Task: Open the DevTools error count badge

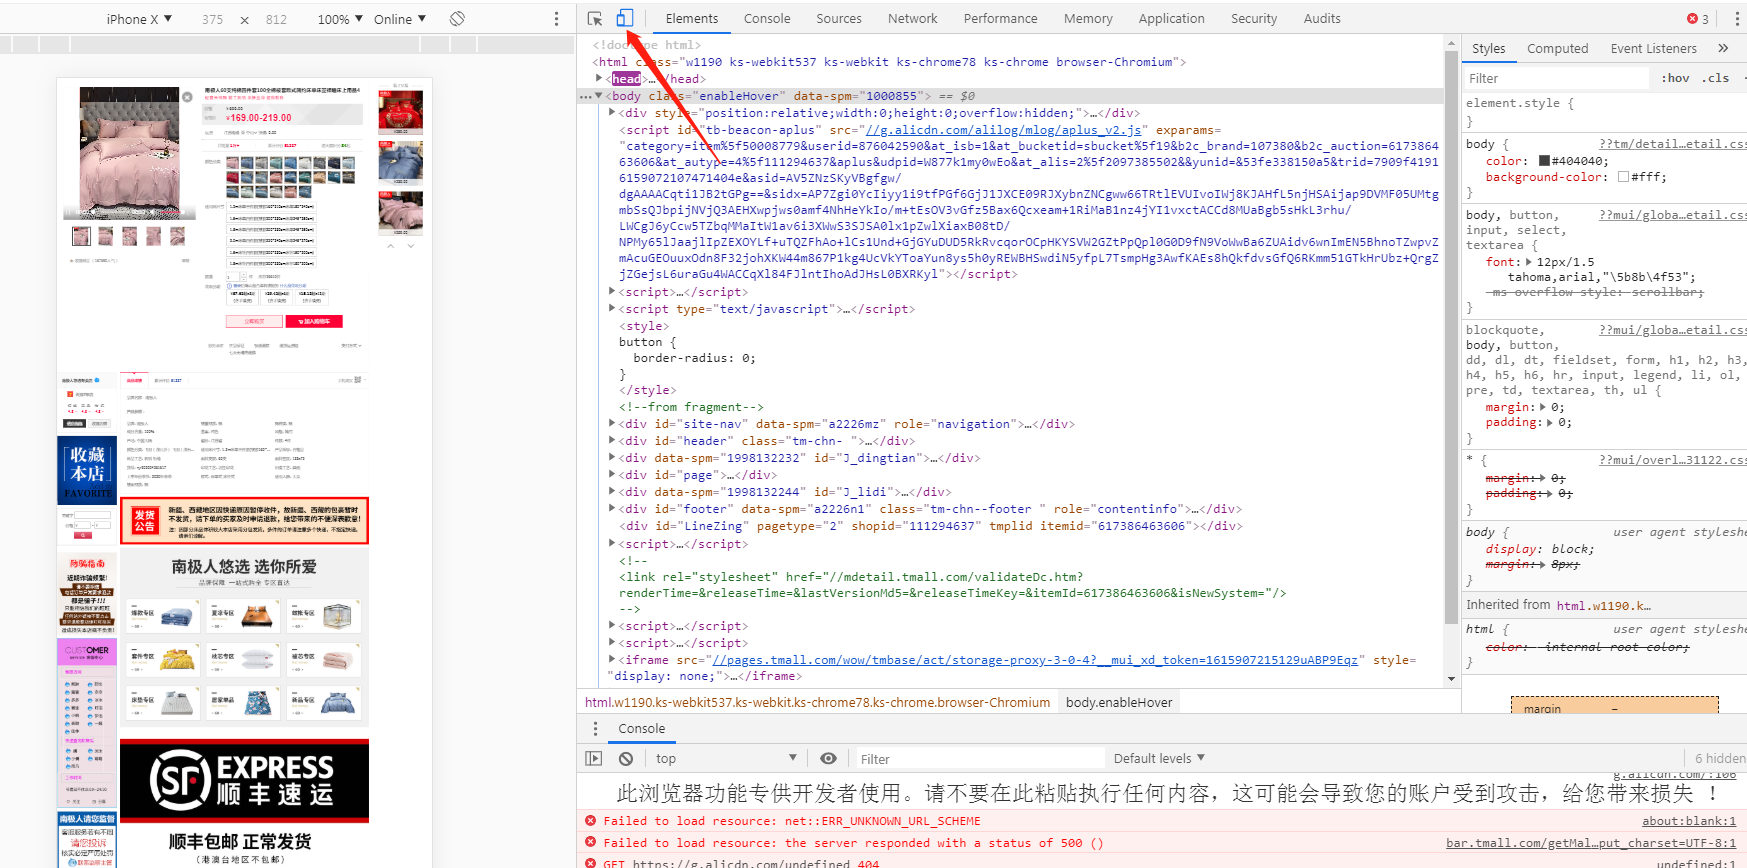Action: click(1697, 18)
